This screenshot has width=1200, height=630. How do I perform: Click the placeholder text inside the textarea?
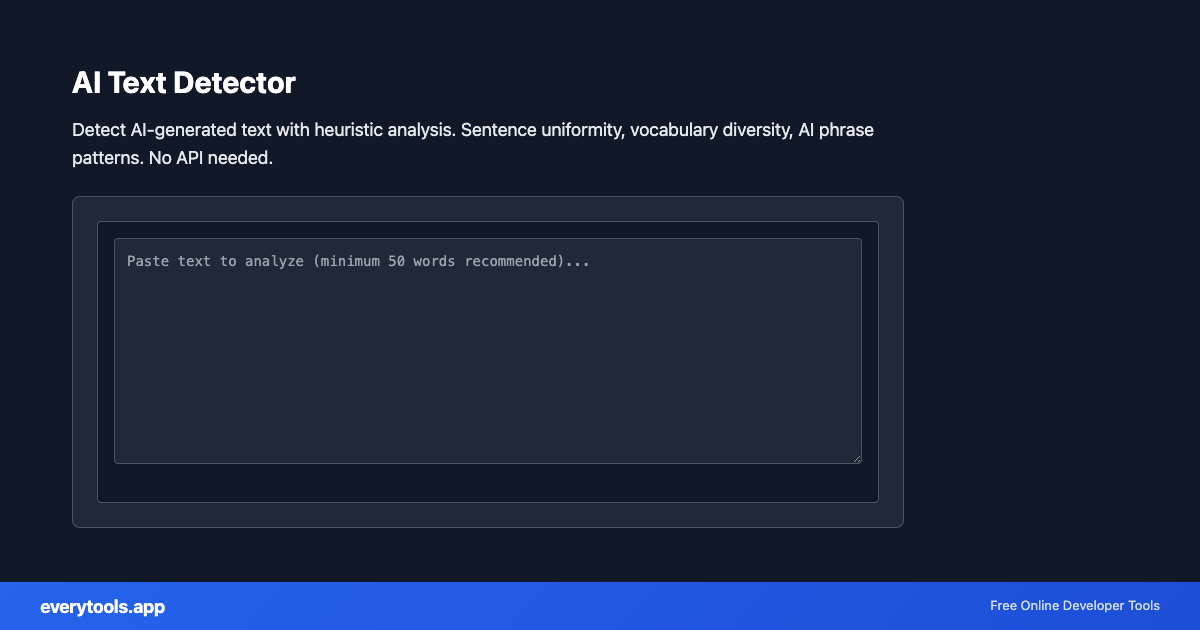(x=358, y=260)
